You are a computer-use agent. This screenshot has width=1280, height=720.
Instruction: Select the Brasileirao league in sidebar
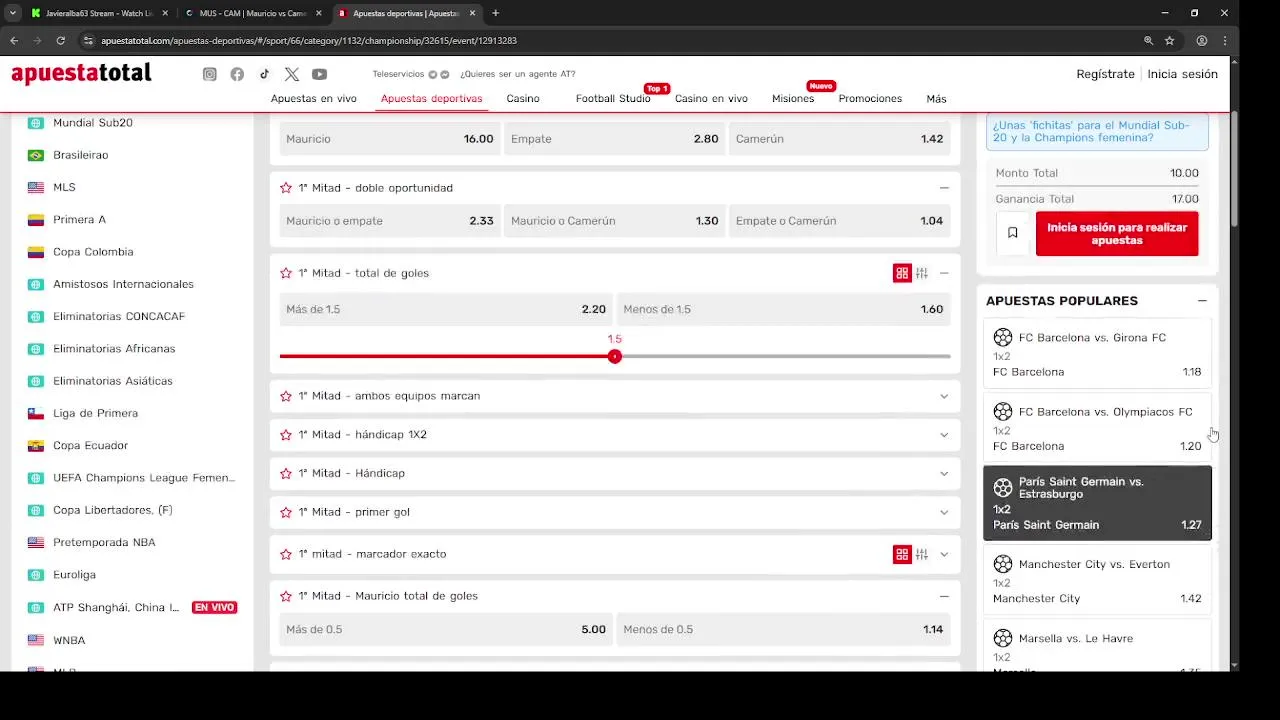tap(81, 155)
